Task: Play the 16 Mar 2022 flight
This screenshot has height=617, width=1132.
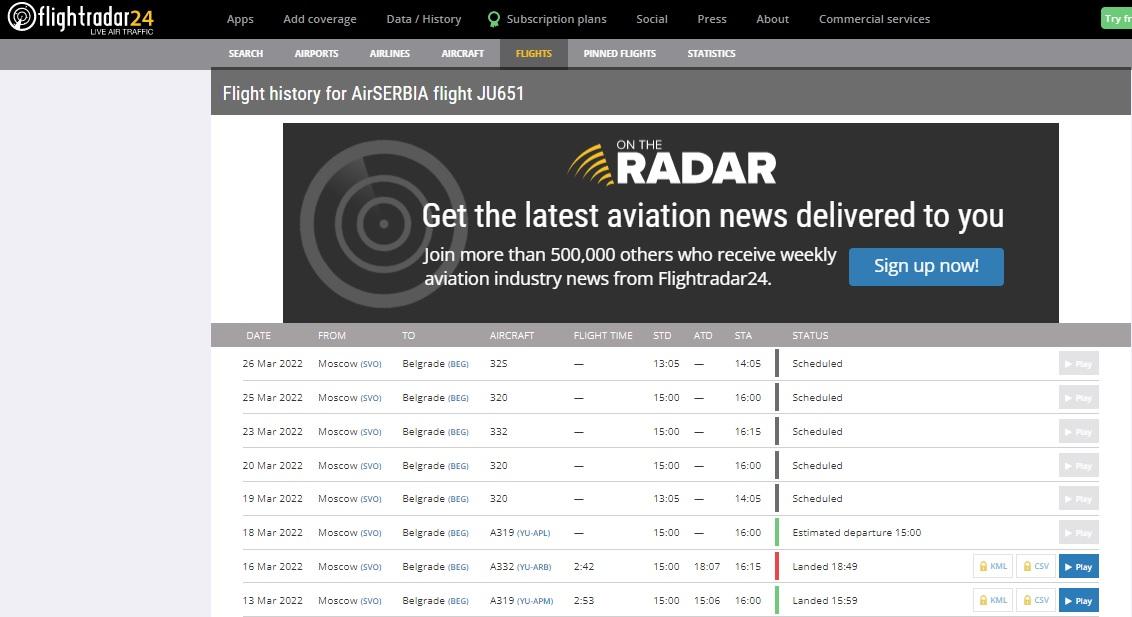Action: pos(1078,567)
